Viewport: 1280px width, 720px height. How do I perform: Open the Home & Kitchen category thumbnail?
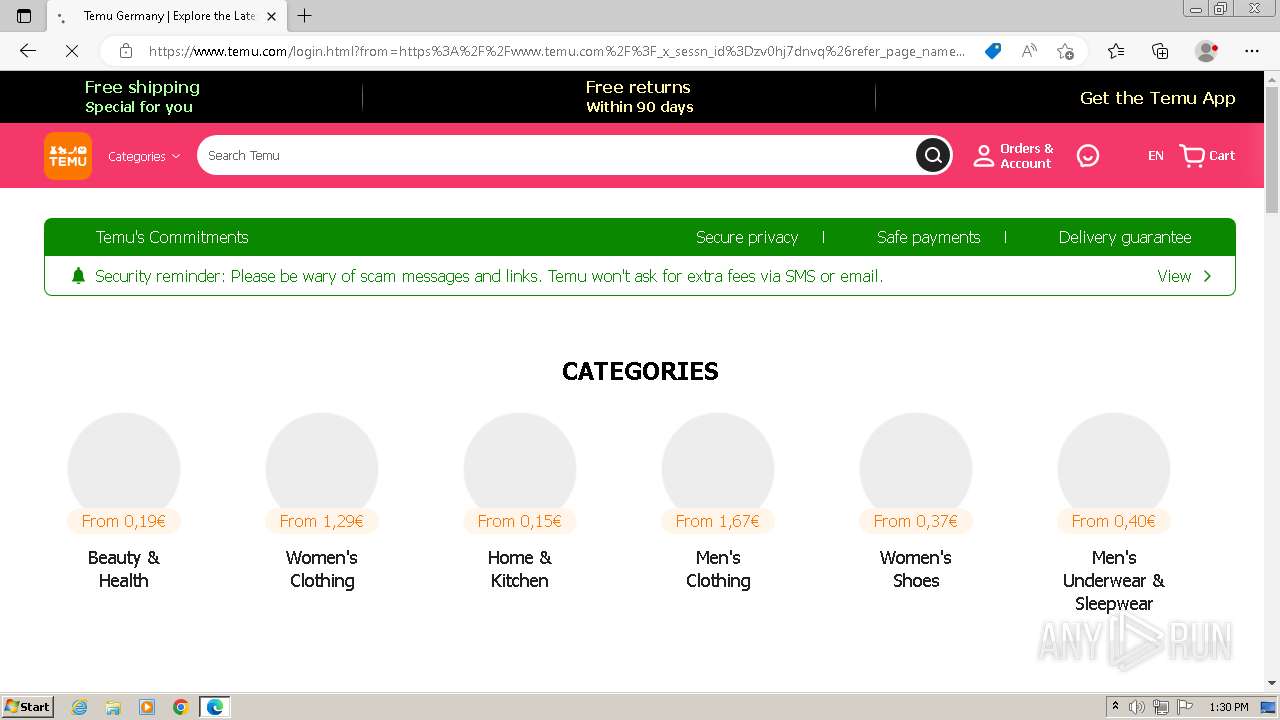pyautogui.click(x=520, y=468)
